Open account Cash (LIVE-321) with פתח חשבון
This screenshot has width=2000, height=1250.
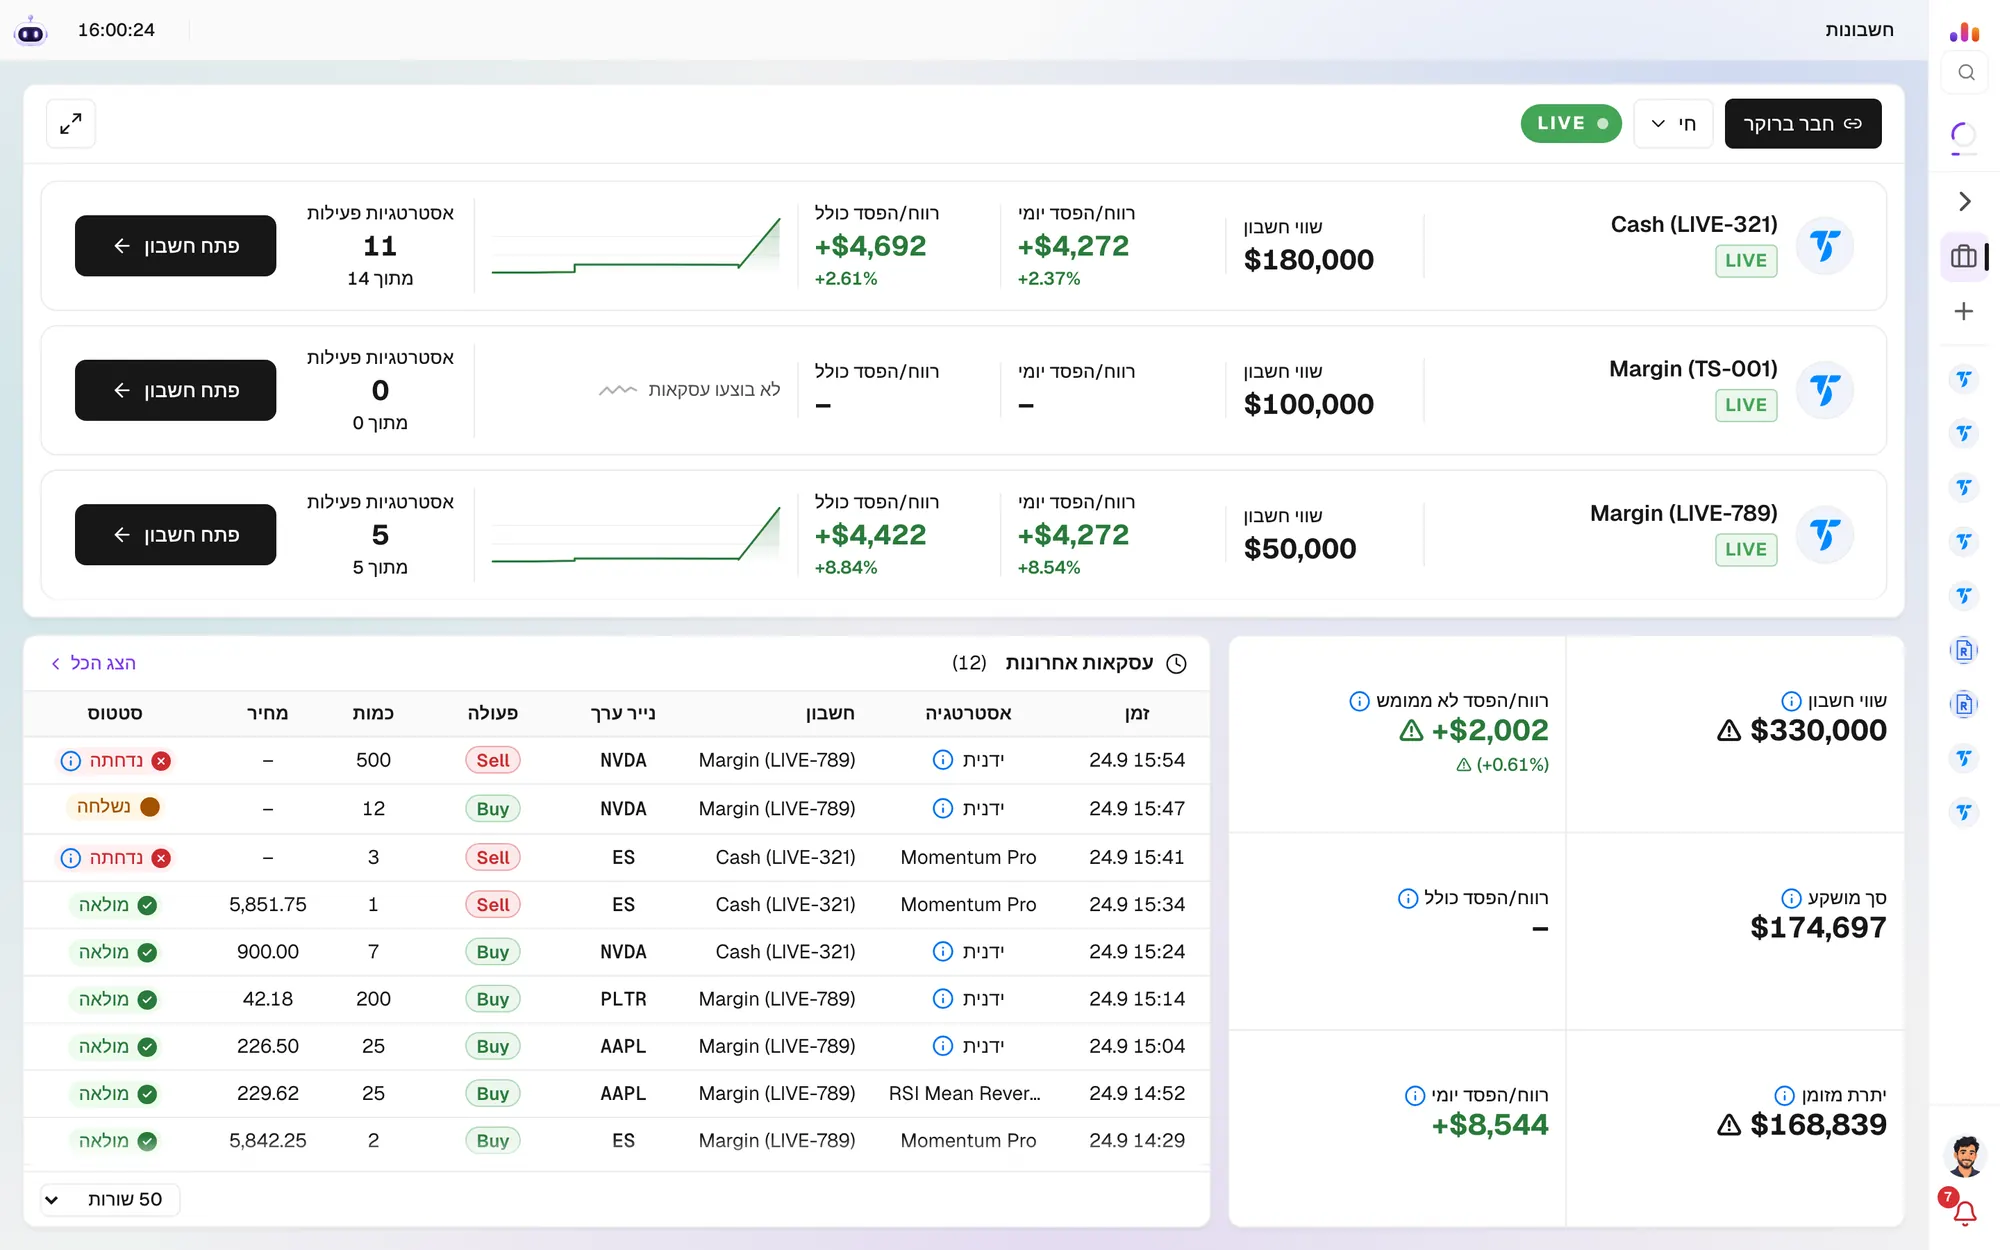pos(175,246)
